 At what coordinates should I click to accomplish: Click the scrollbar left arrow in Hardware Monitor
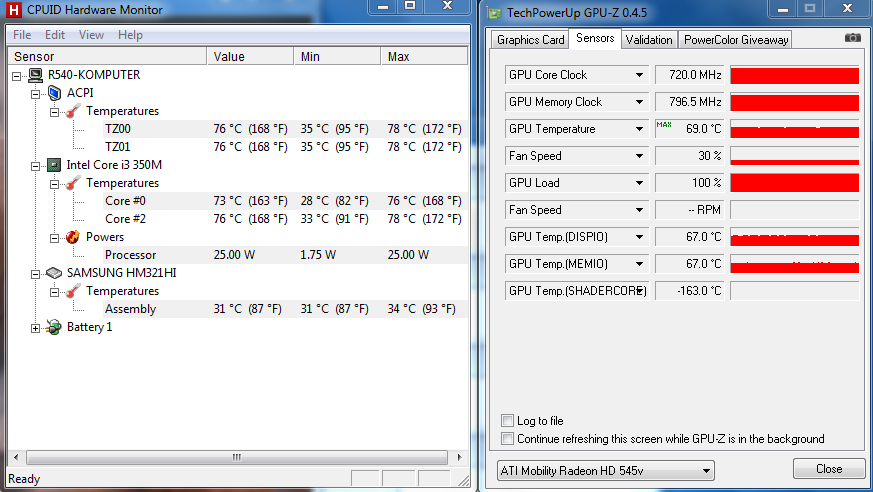(x=16, y=457)
